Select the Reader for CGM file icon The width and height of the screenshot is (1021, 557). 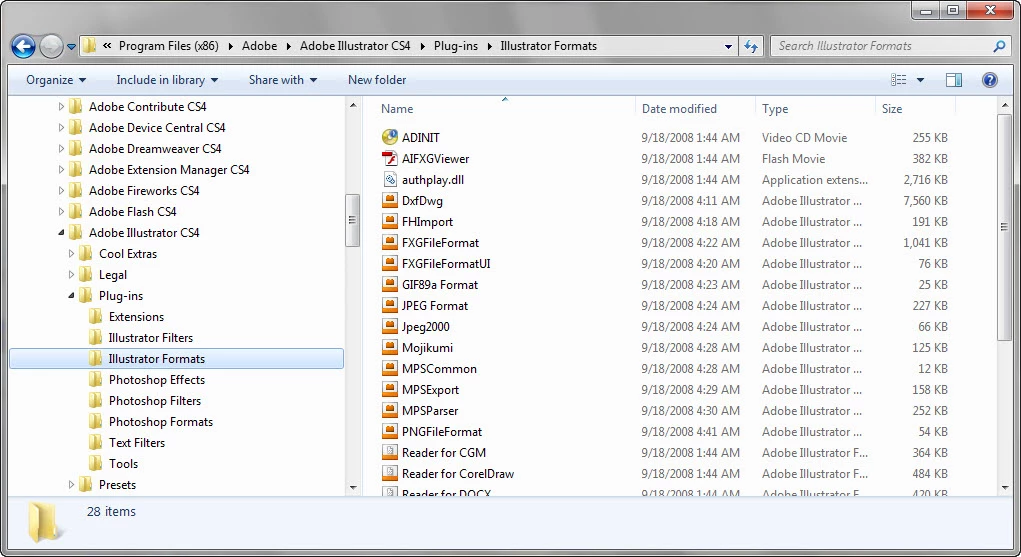[389, 452]
